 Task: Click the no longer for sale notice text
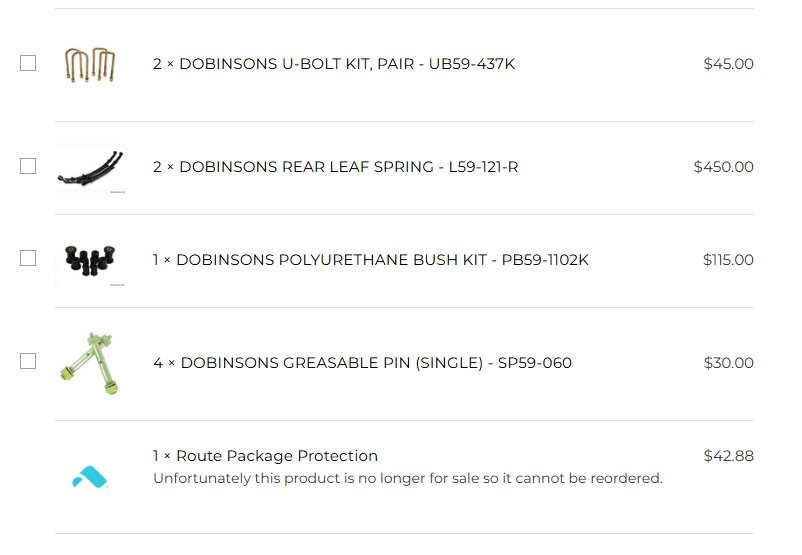point(408,478)
